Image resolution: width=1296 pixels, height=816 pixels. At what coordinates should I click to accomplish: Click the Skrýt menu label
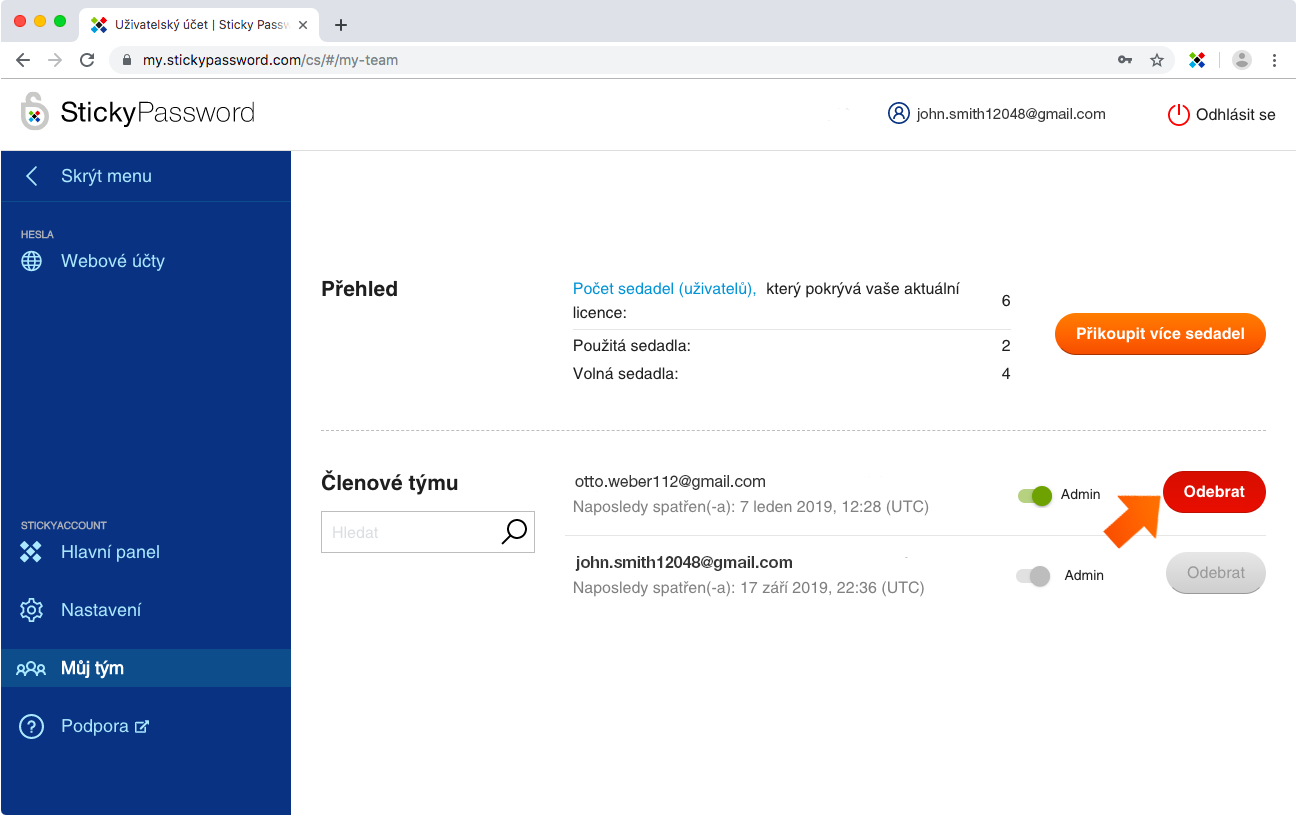click(x=106, y=176)
